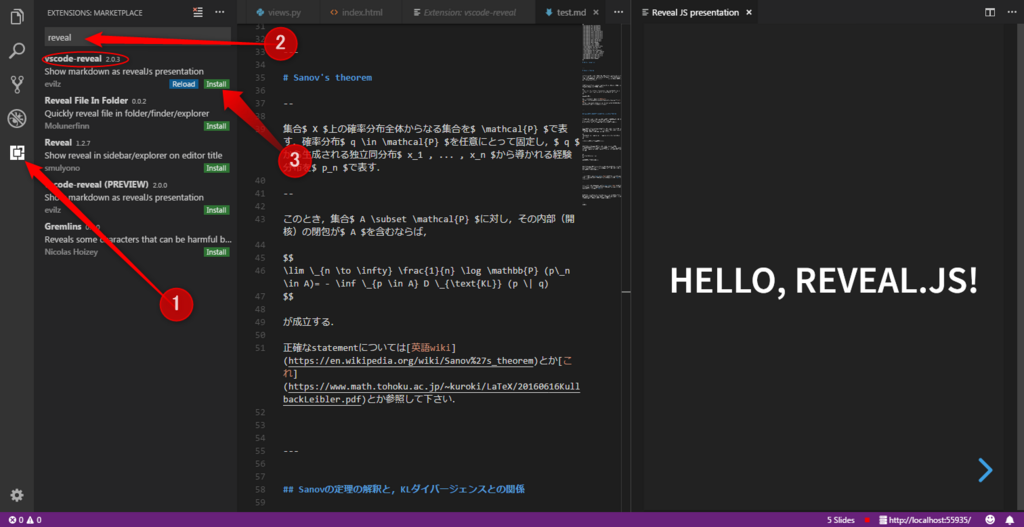Click the reveal extension search box
Image resolution: width=1024 pixels, height=527 pixels.
point(138,38)
